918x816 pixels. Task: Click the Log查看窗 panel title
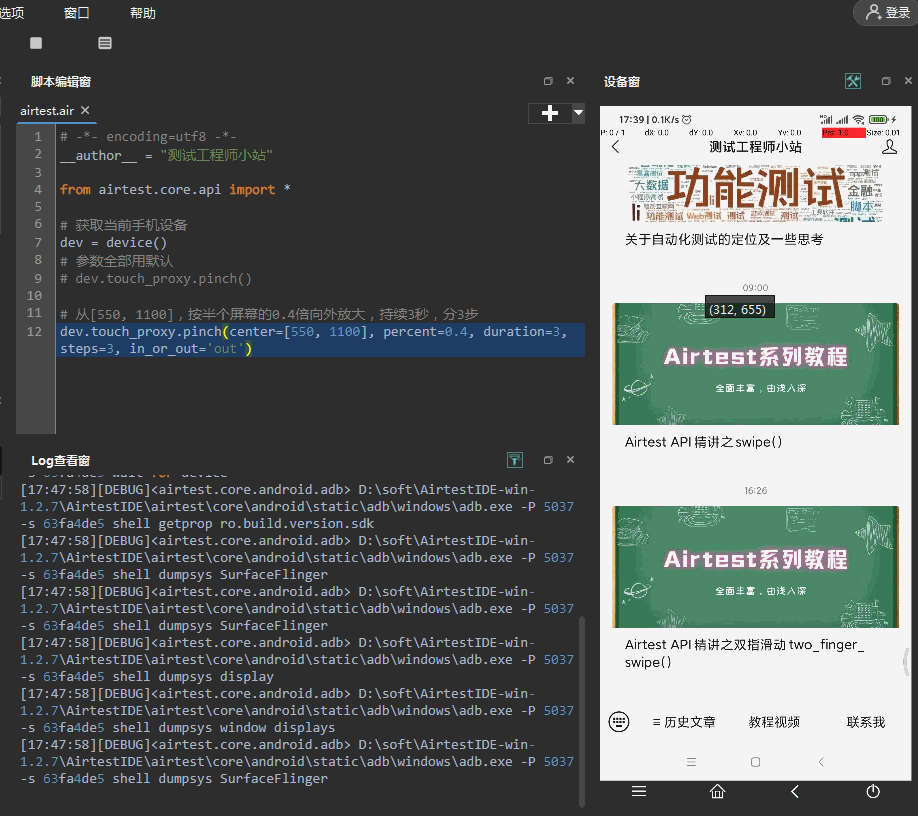60,461
